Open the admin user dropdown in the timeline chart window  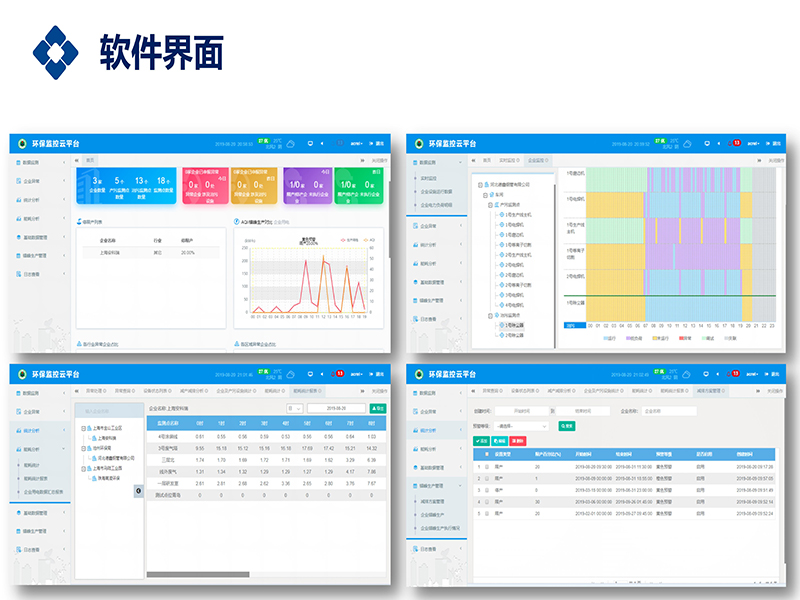click(x=753, y=144)
